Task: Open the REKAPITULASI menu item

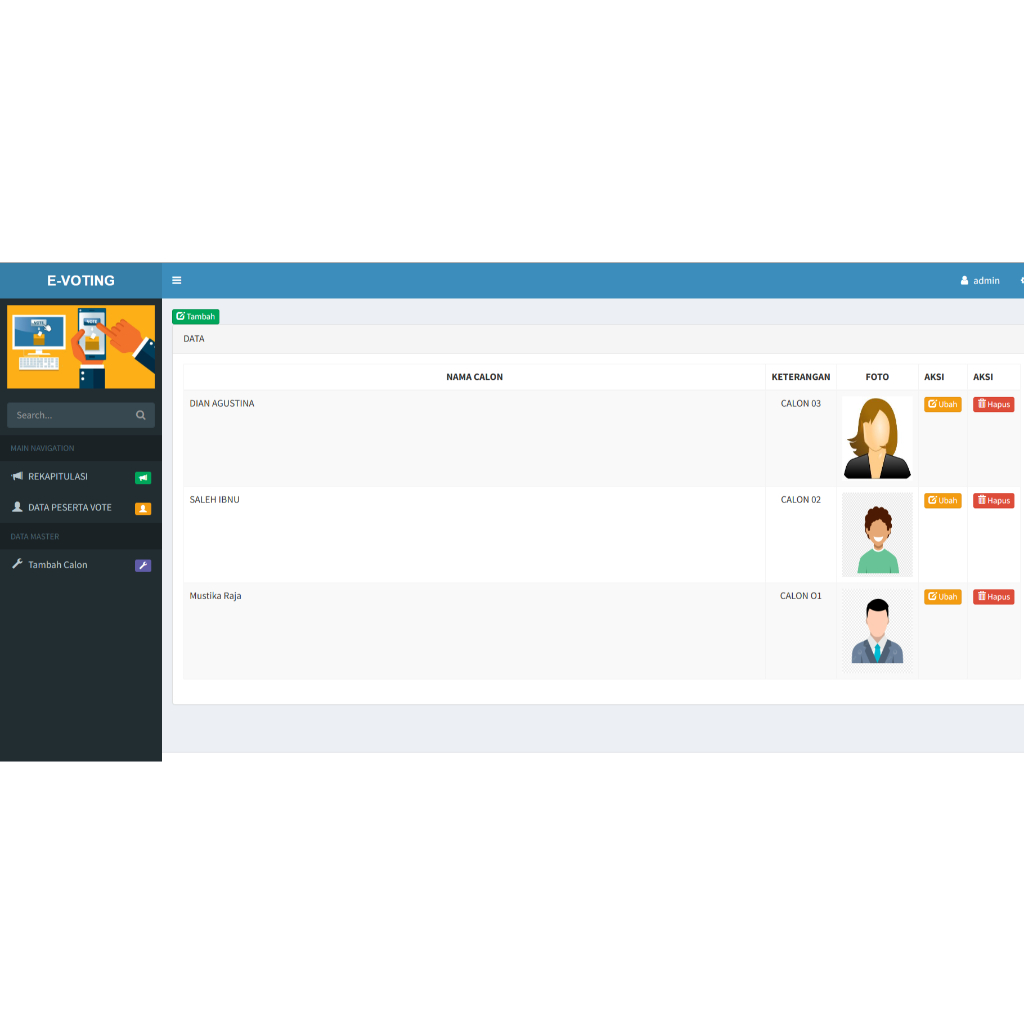Action: click(81, 477)
